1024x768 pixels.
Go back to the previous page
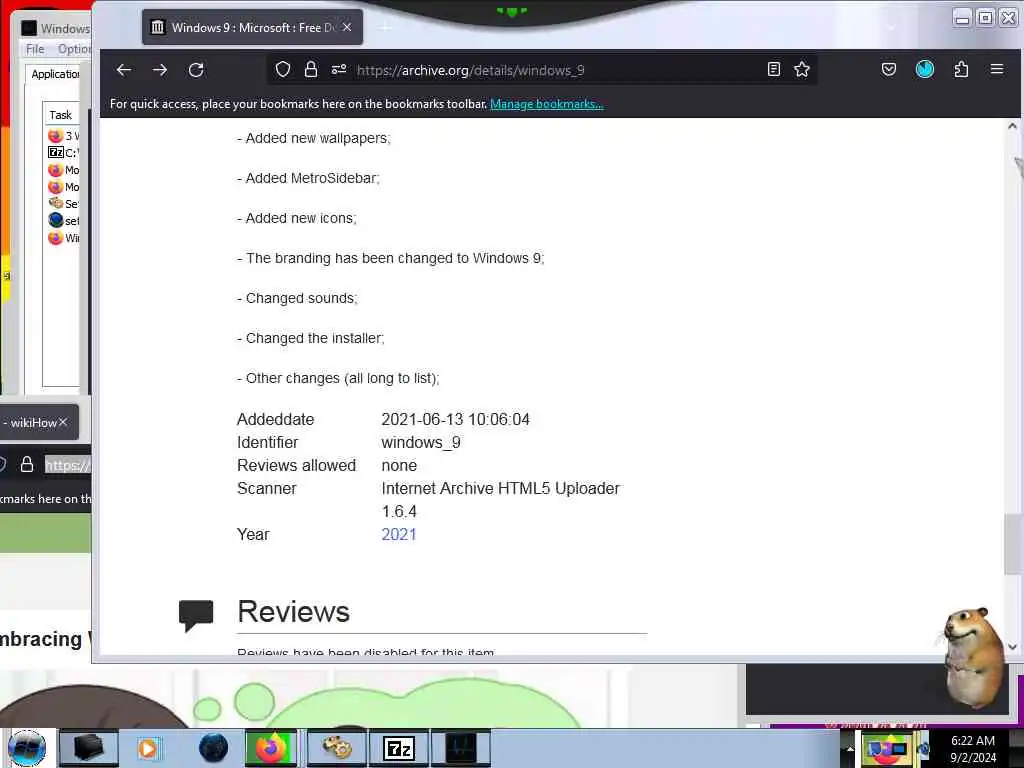[x=123, y=70]
